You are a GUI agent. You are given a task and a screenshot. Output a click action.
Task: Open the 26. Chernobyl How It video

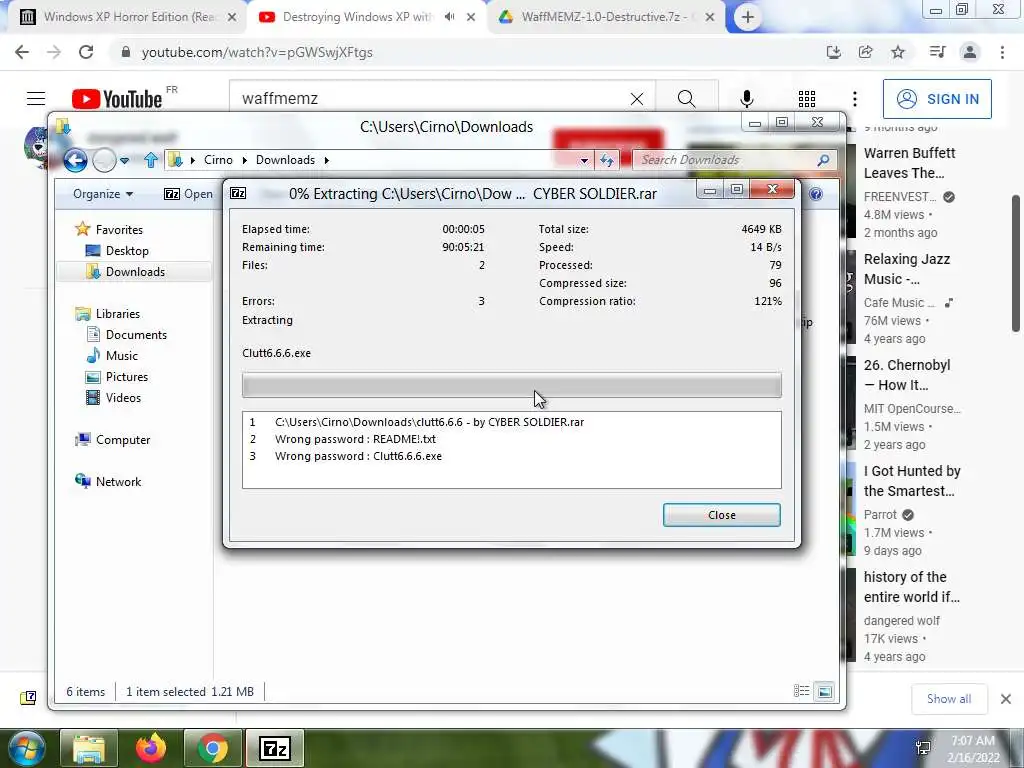906,375
